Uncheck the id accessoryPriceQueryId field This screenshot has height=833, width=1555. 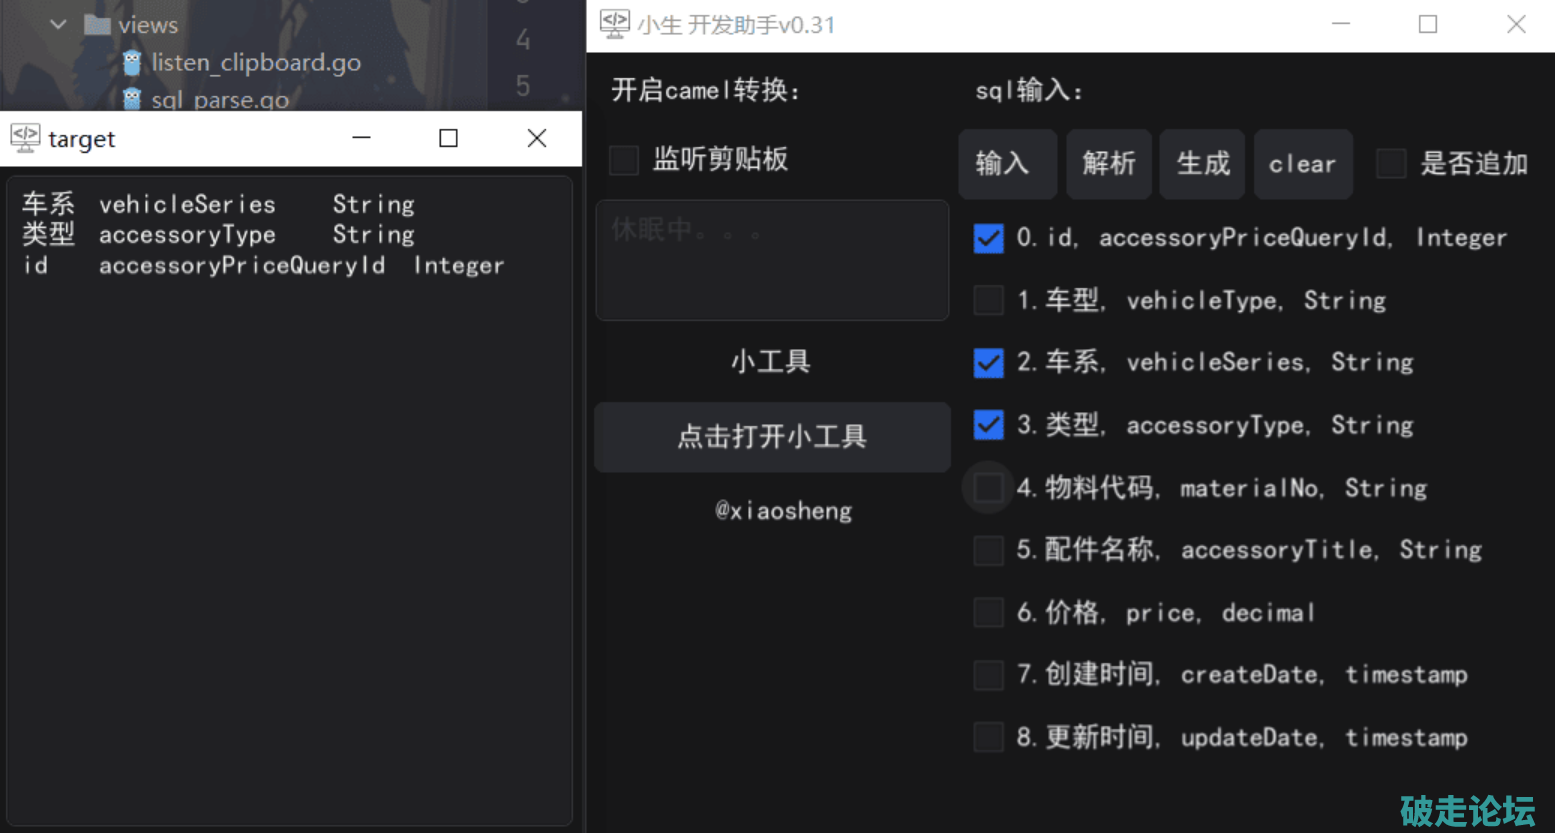988,238
